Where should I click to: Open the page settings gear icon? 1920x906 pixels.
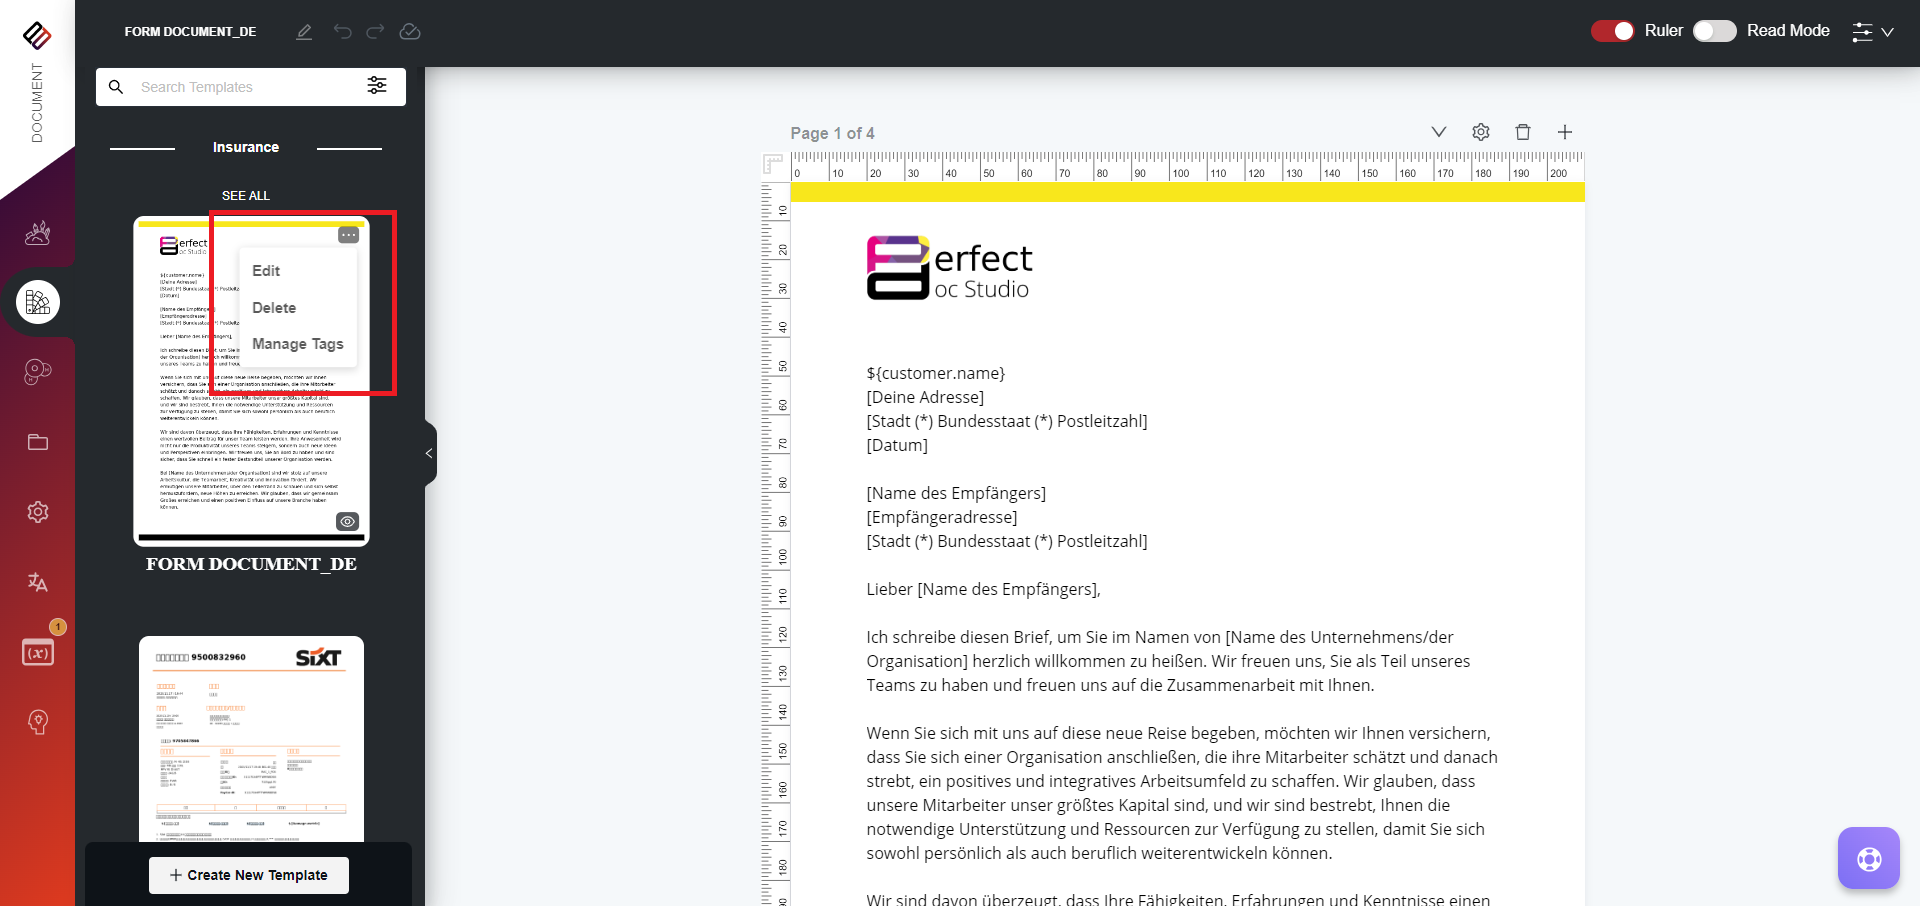click(x=1481, y=132)
